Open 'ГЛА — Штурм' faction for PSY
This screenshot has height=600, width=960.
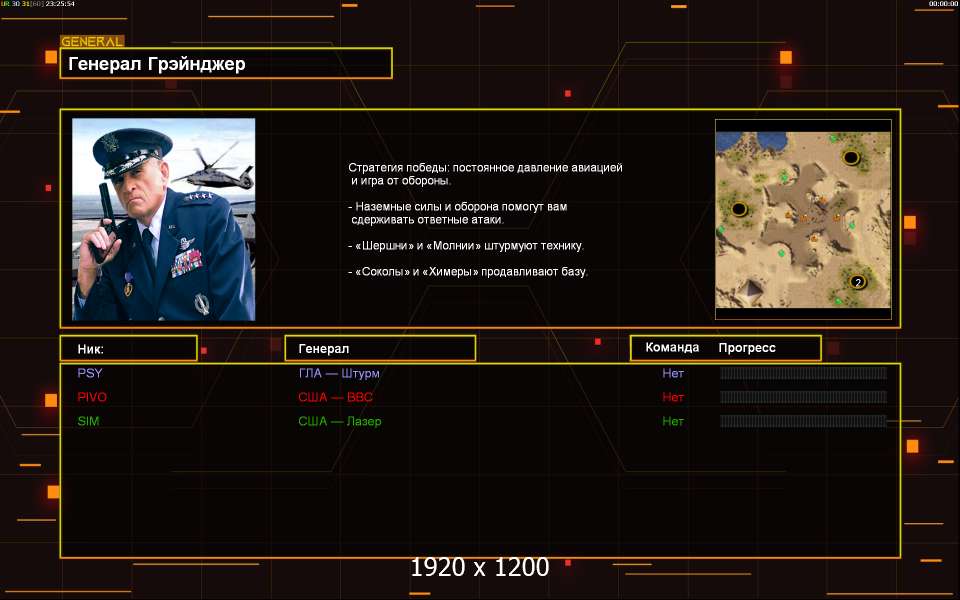(x=339, y=373)
